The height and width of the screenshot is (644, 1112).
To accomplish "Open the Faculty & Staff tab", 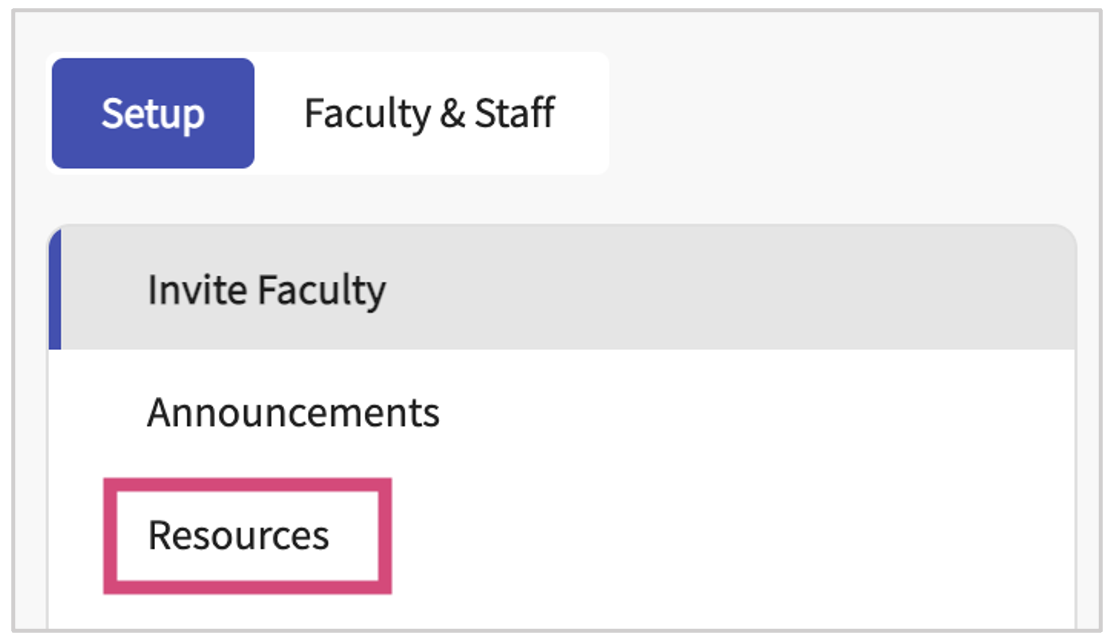I will pos(429,113).
